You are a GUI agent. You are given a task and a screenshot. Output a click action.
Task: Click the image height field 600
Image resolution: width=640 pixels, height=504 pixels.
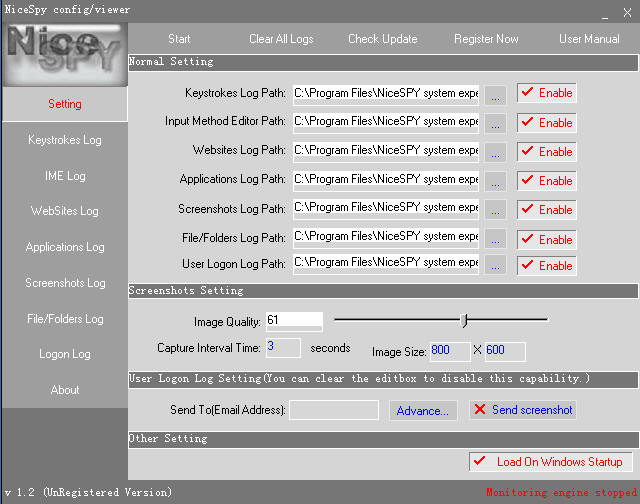[505, 351]
